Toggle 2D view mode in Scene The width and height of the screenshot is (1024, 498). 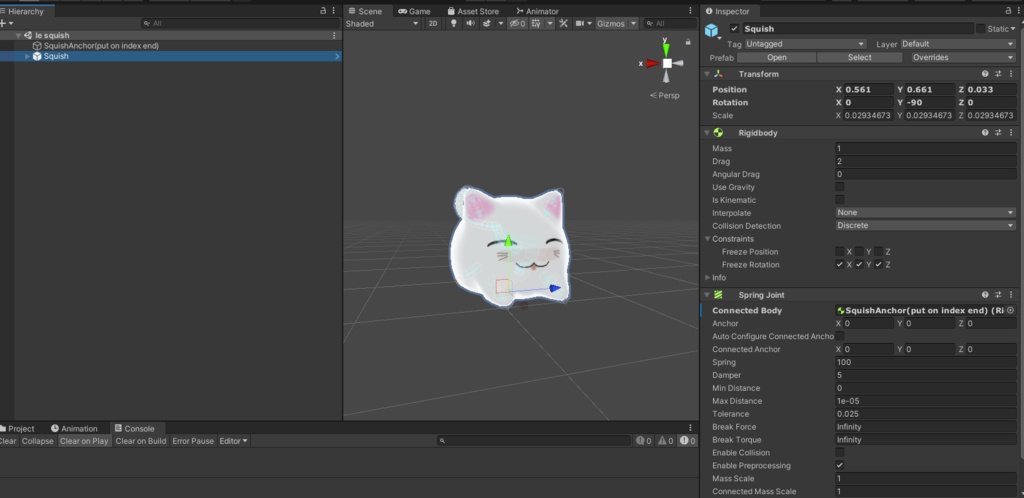[x=433, y=23]
